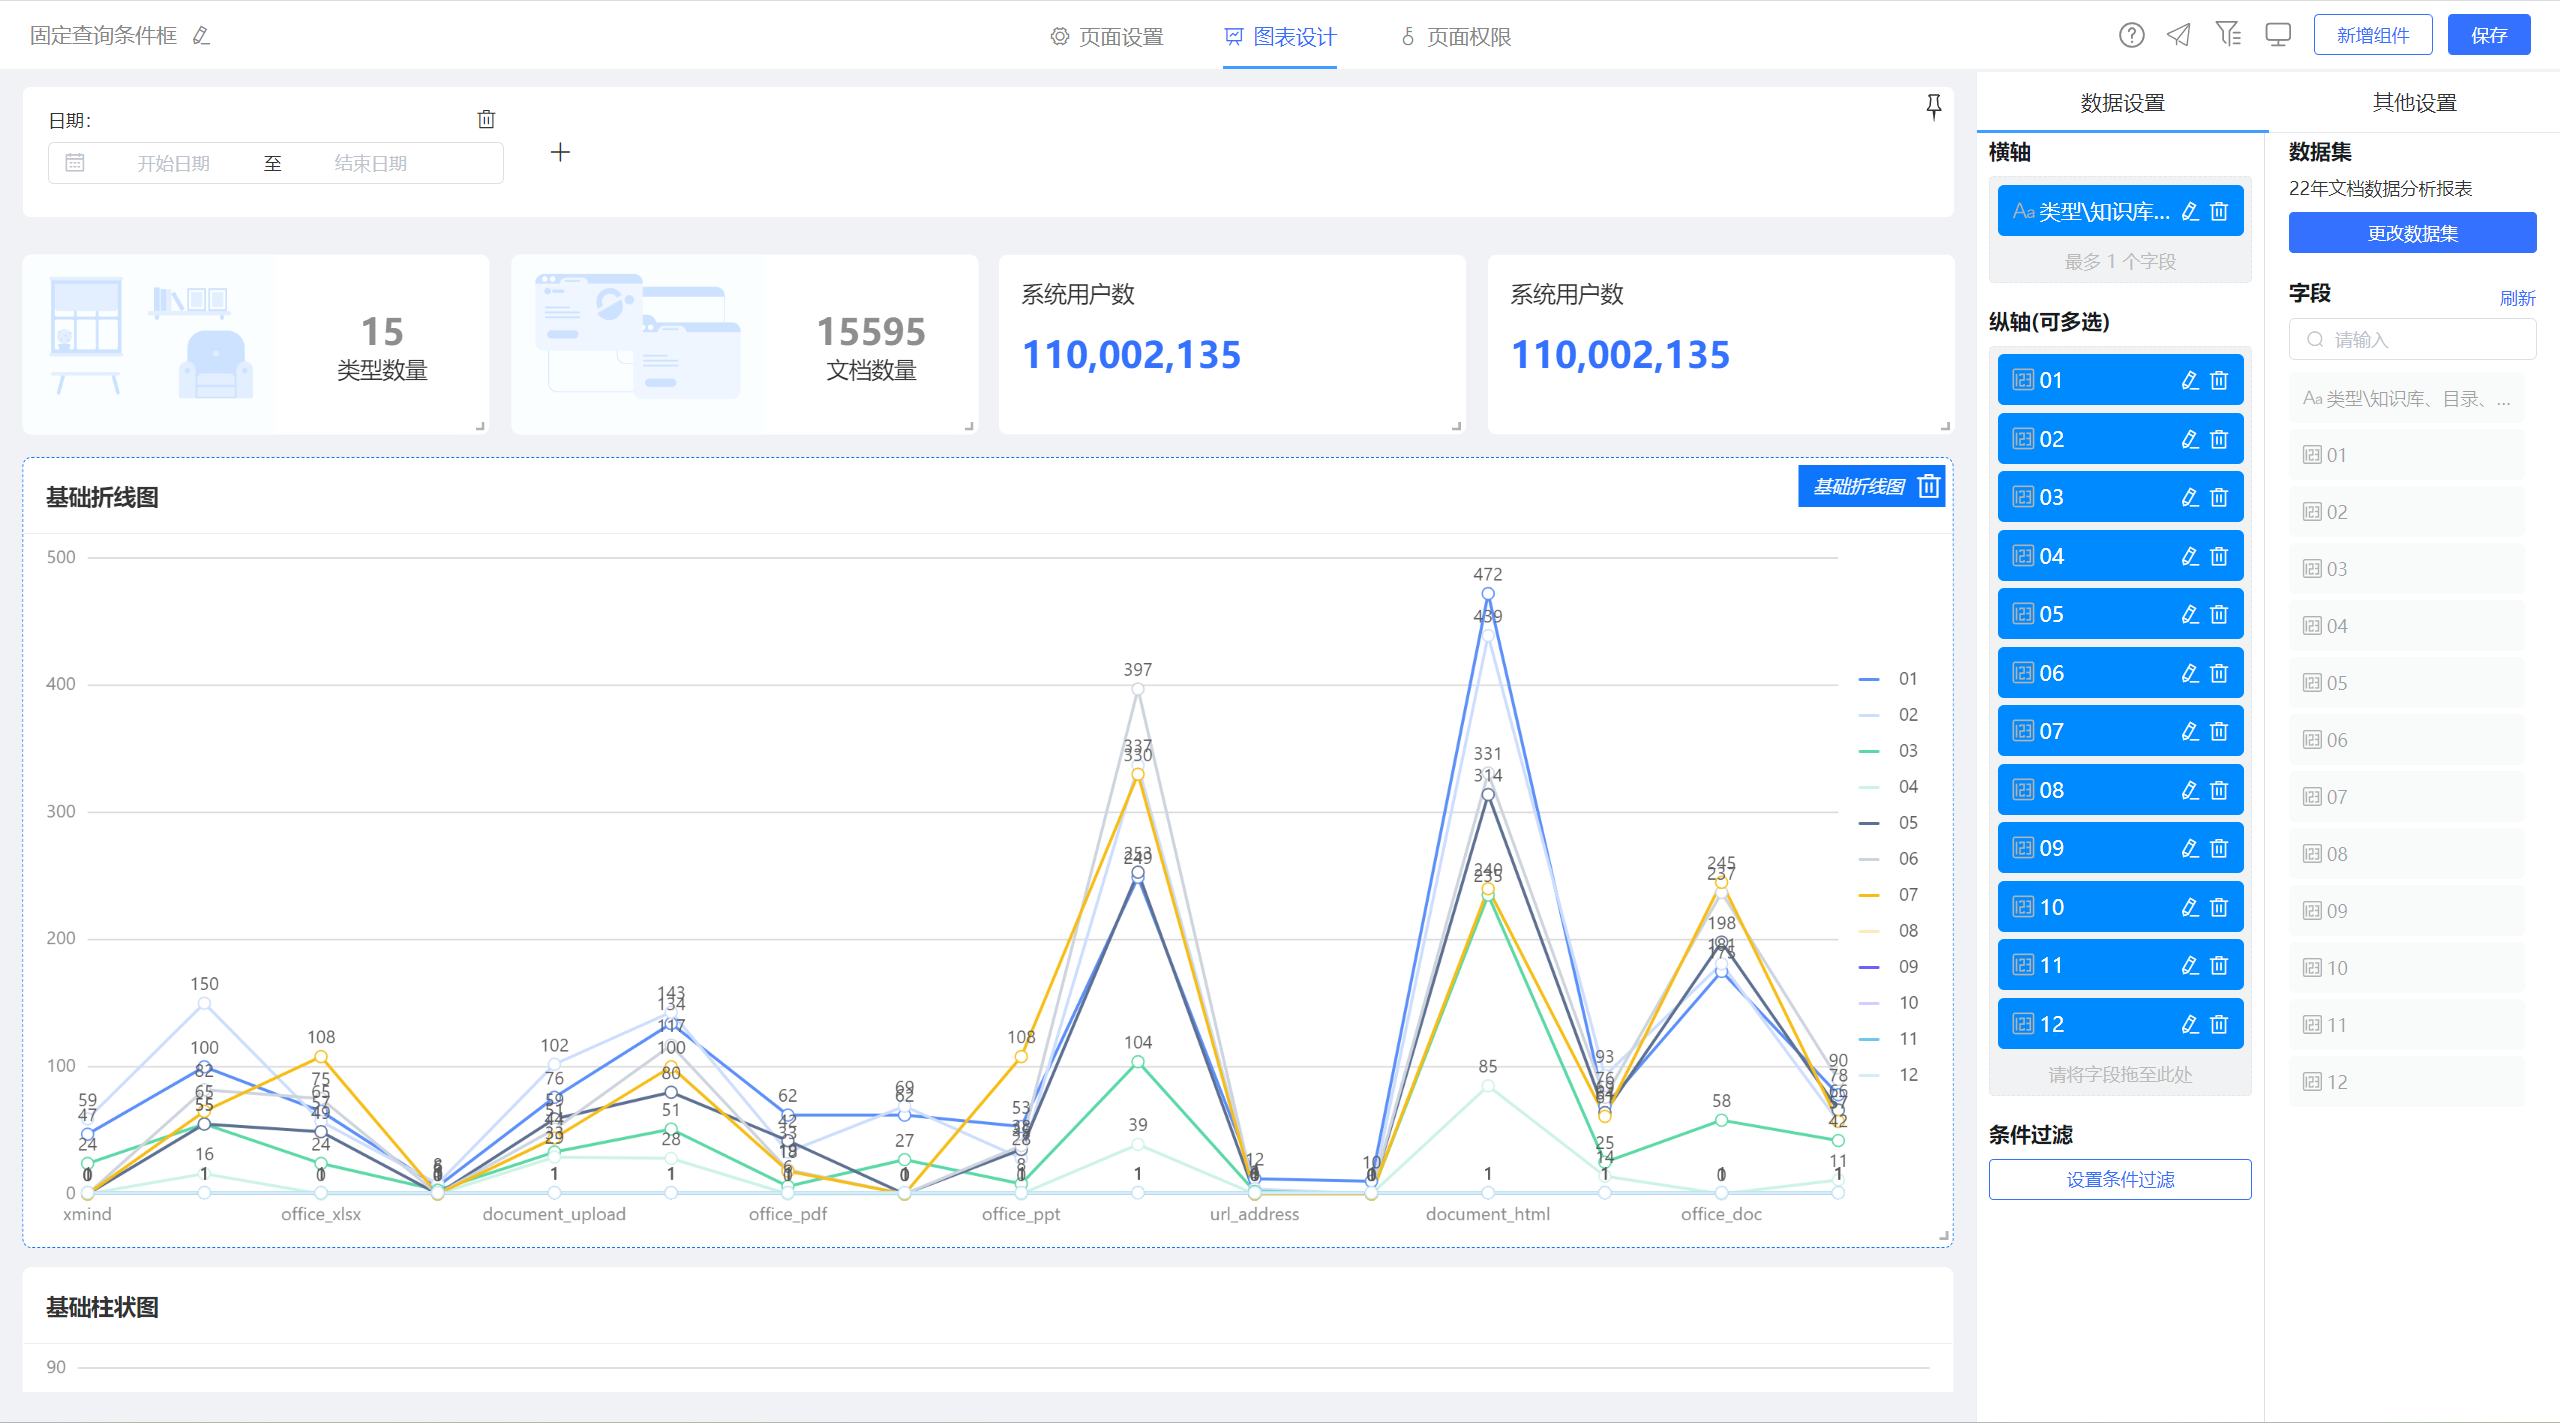Delete the 03 axis field
2560x1423 pixels.
2219,497
